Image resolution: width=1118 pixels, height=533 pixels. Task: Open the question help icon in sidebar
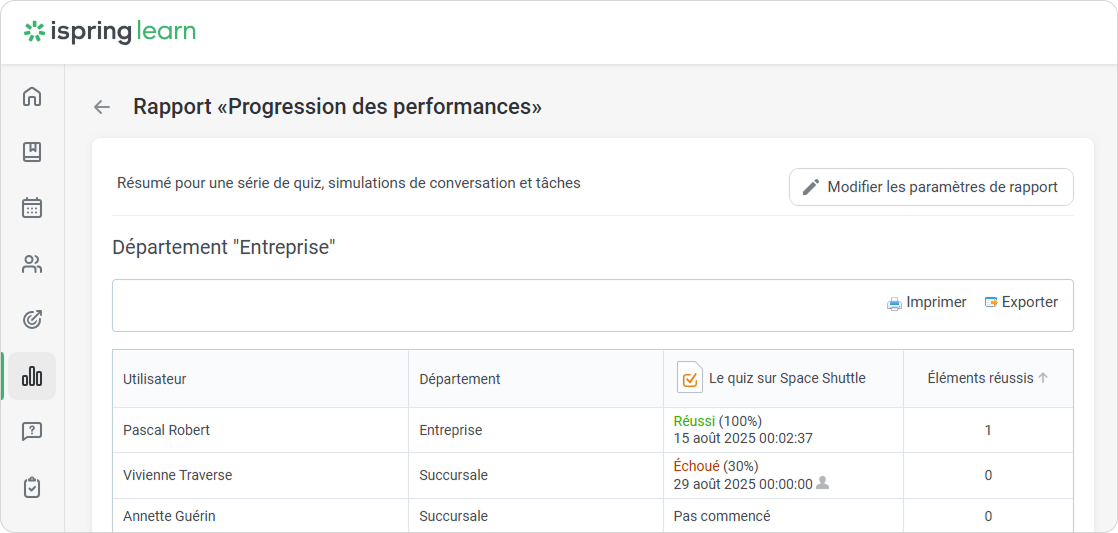(32, 432)
